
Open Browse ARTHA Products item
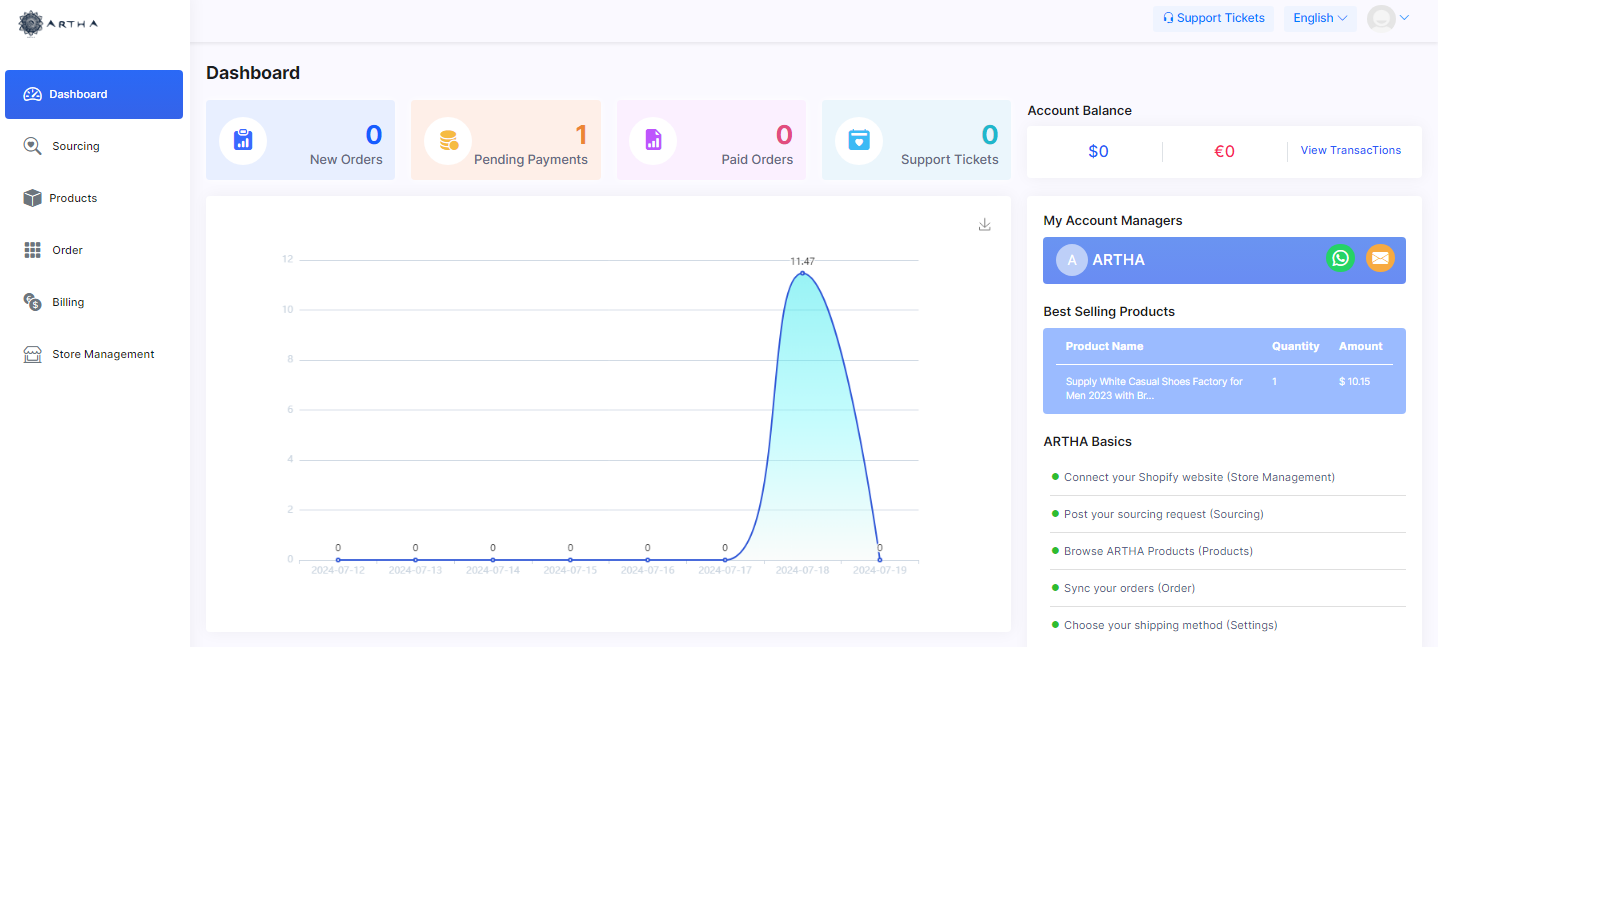click(1158, 551)
